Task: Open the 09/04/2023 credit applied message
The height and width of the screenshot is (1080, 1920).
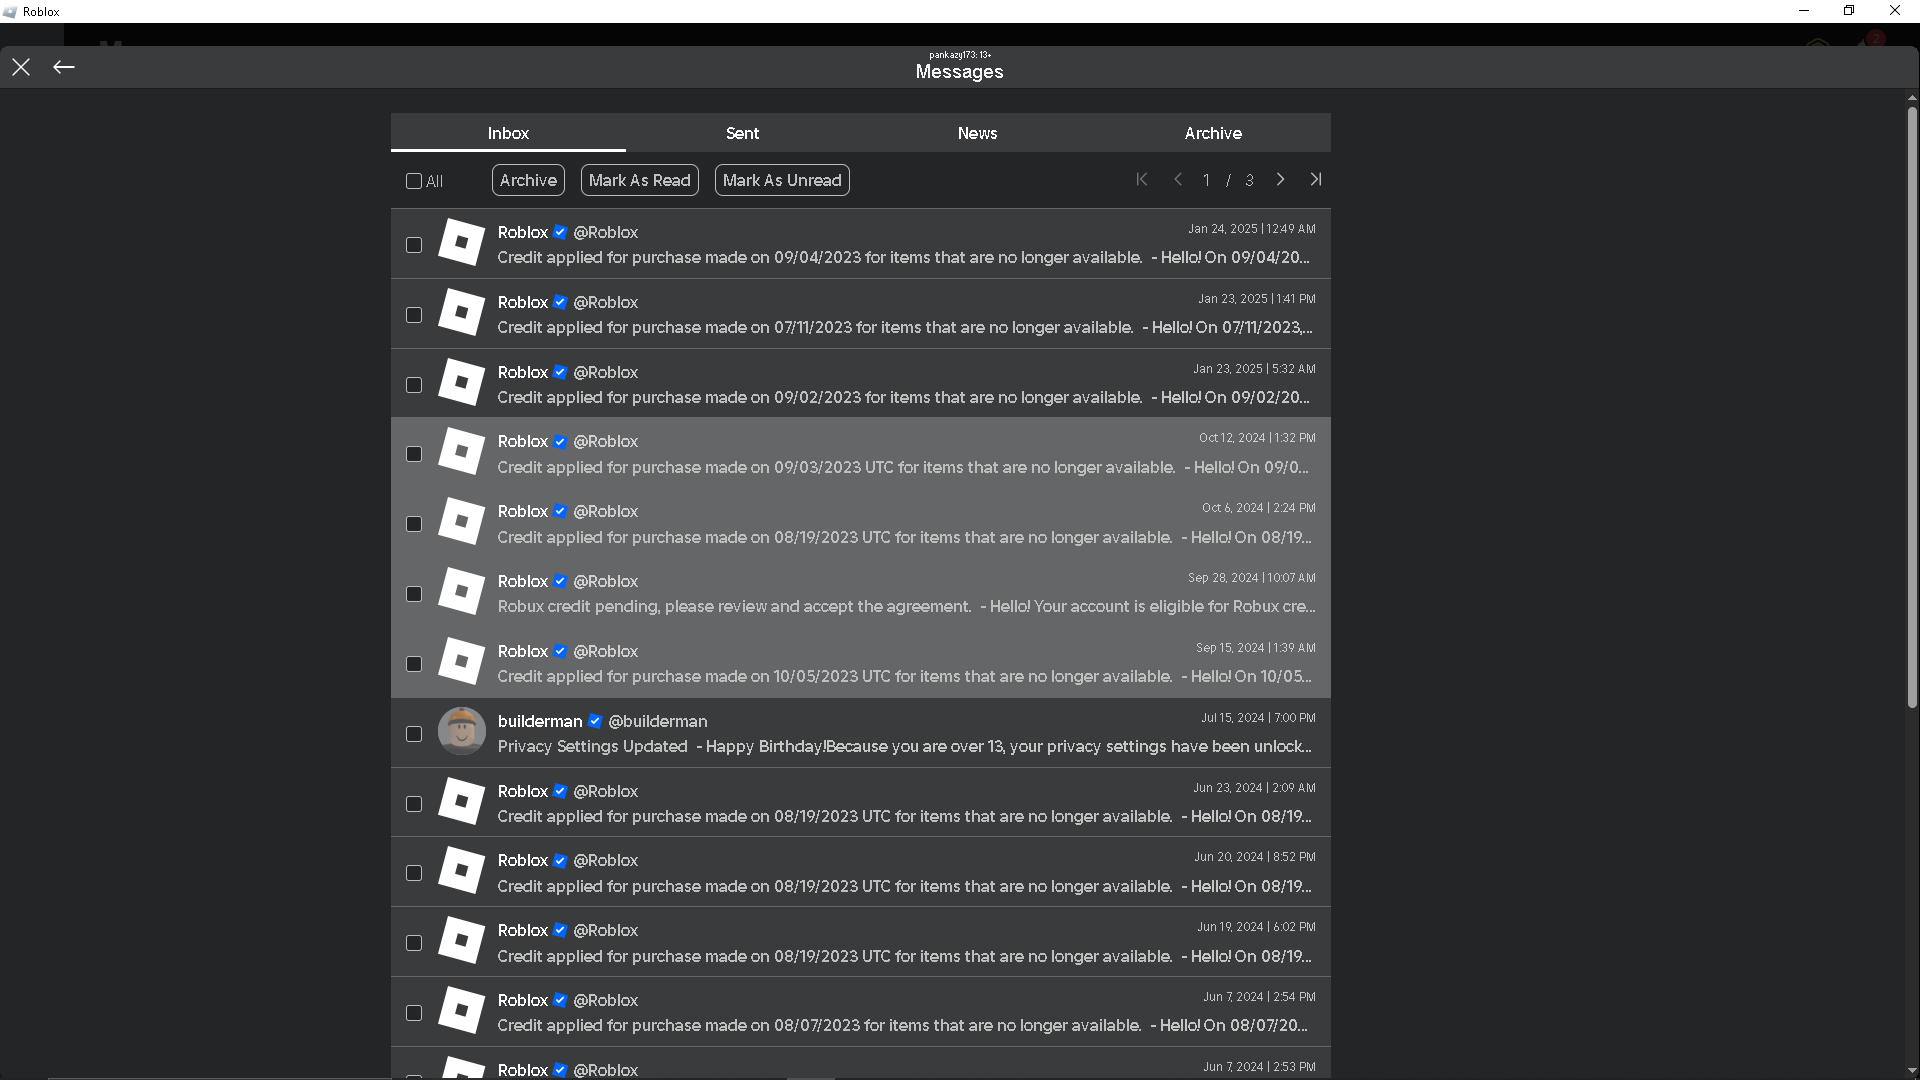Action: pos(861,244)
